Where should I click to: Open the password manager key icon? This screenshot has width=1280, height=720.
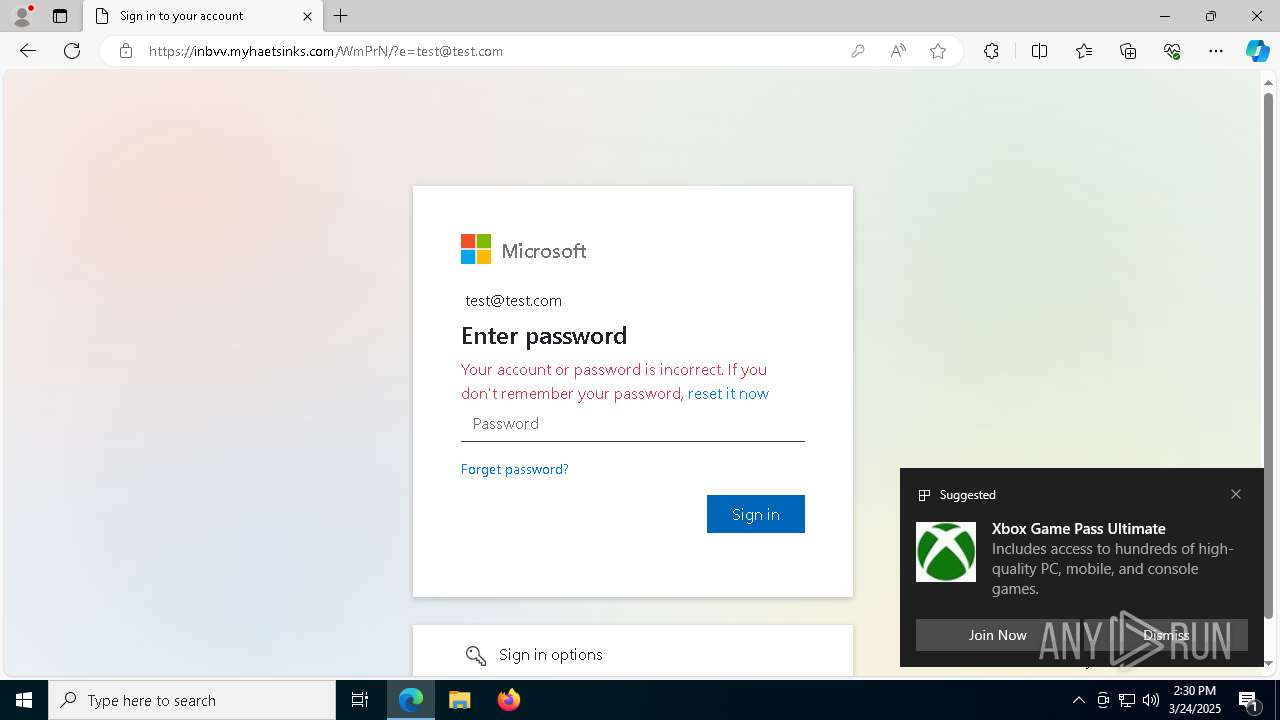tap(858, 51)
